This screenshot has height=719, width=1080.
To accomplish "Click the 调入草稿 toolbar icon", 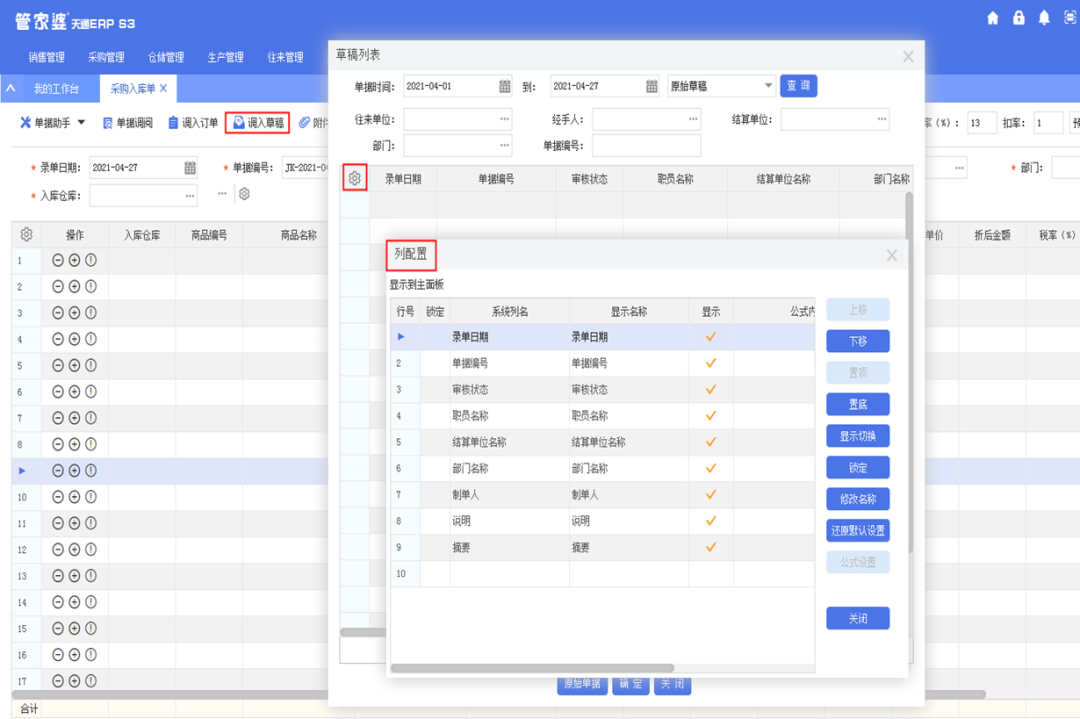I will pos(239,123).
